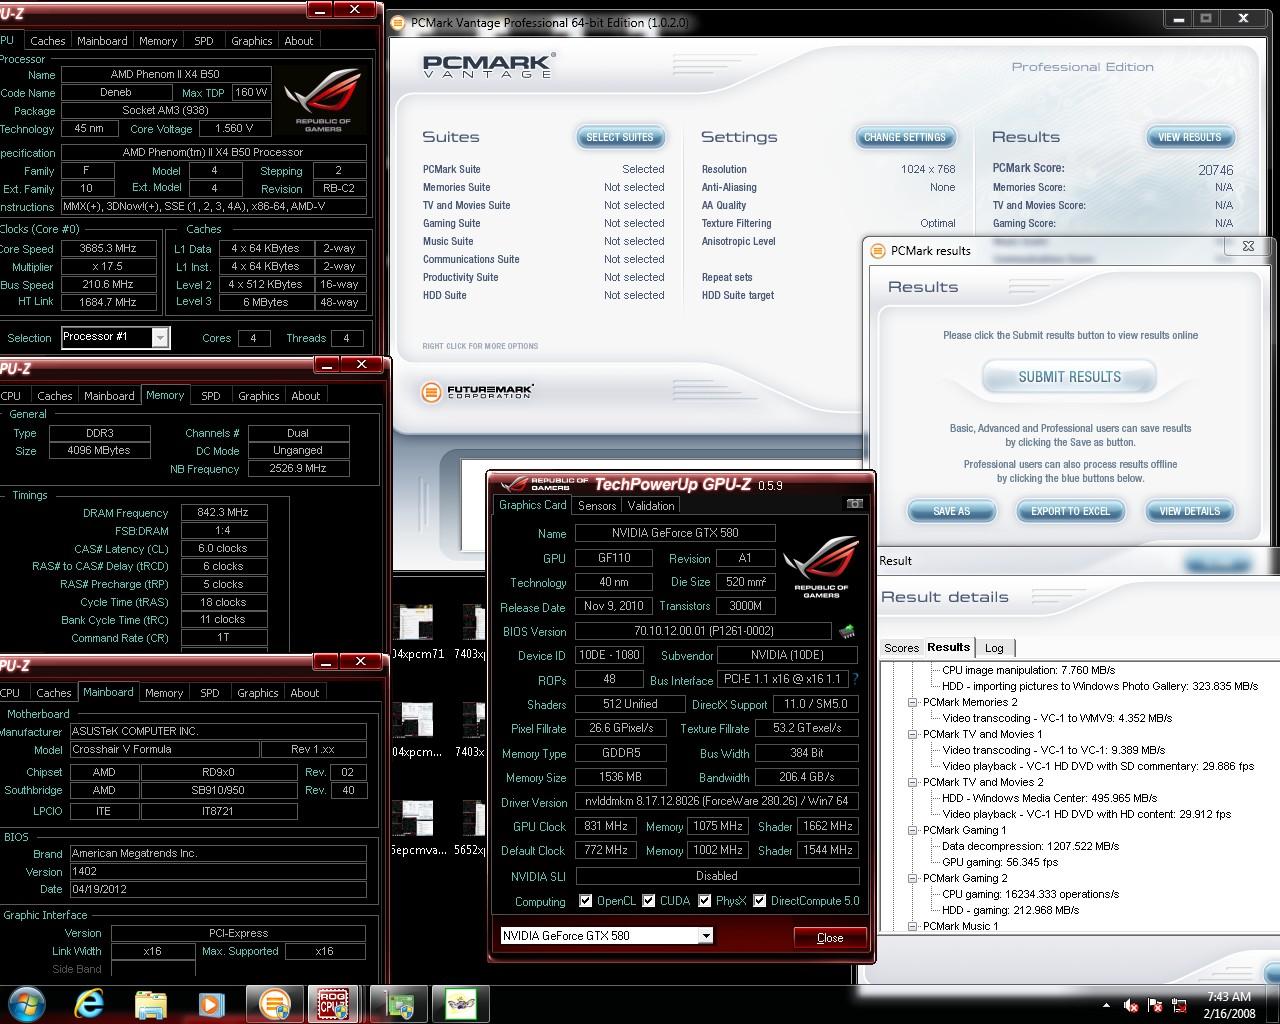Click the SELECT SUITES button

tap(620, 137)
